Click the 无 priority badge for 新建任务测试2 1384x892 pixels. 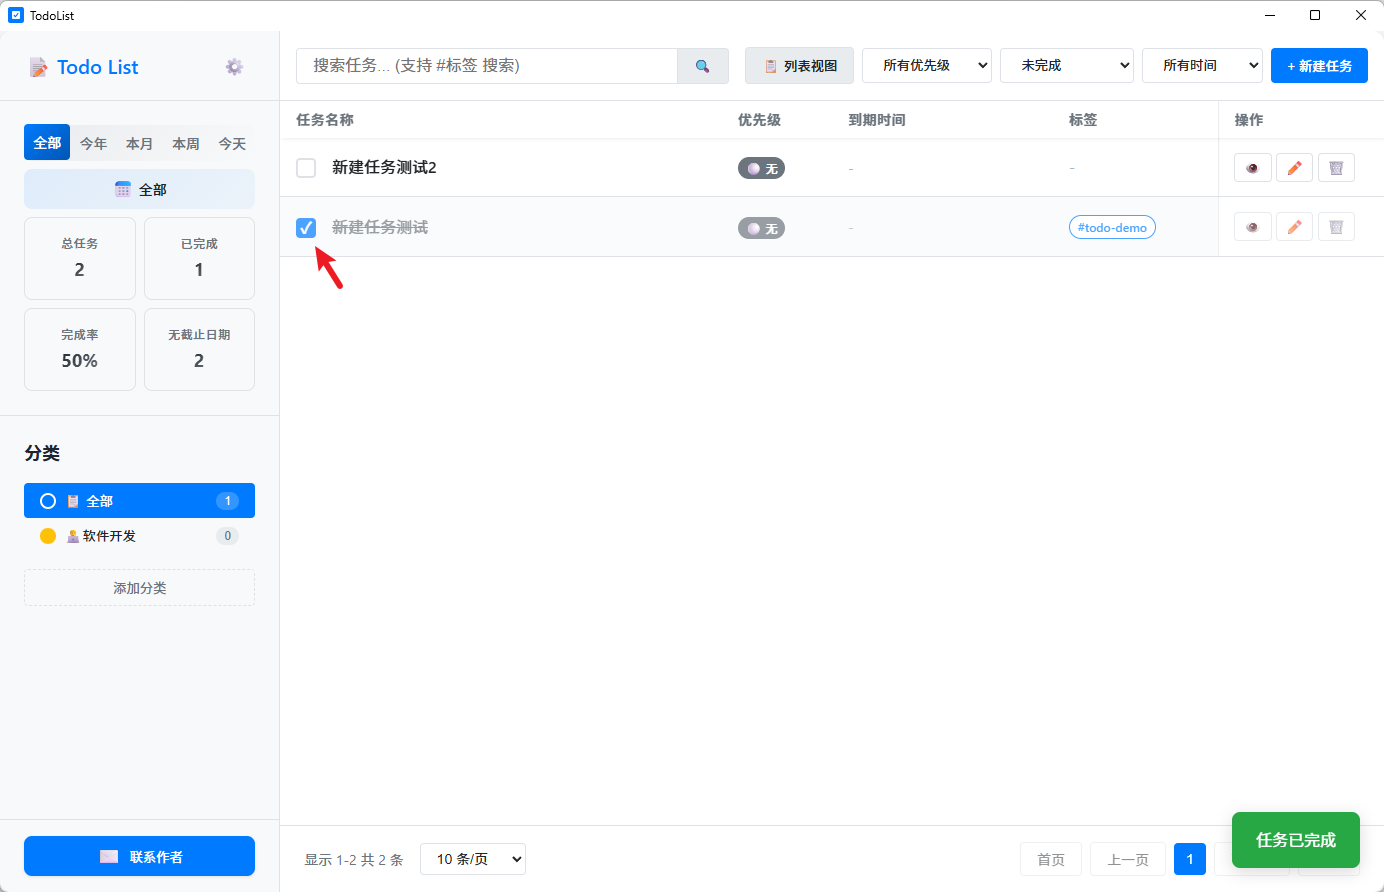(x=761, y=168)
